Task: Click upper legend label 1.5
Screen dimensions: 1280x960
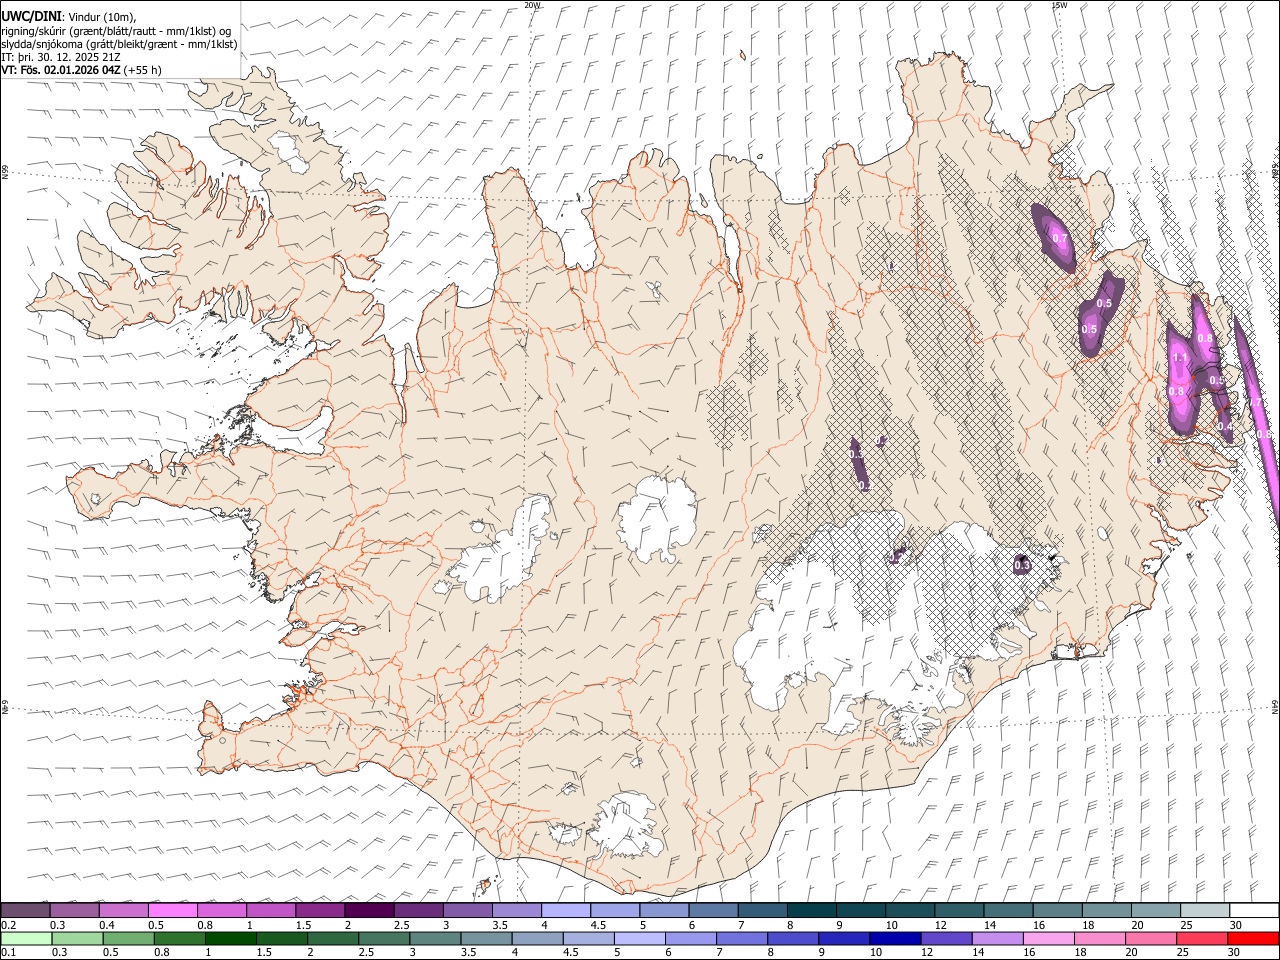Action: pyautogui.click(x=303, y=925)
